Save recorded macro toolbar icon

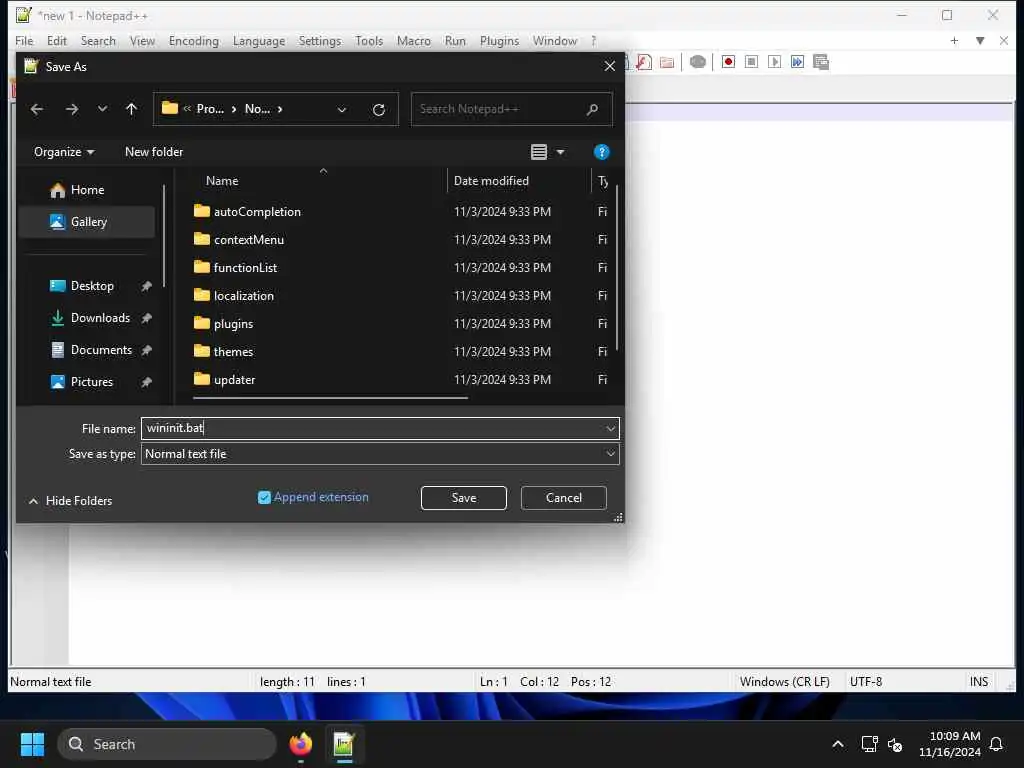point(821,62)
